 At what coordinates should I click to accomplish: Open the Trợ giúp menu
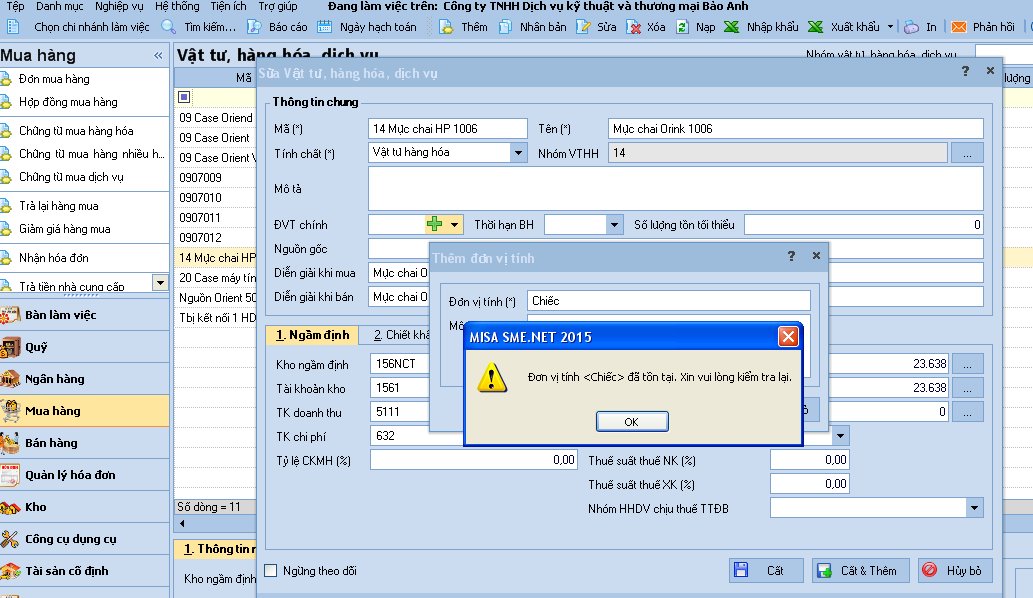277,7
